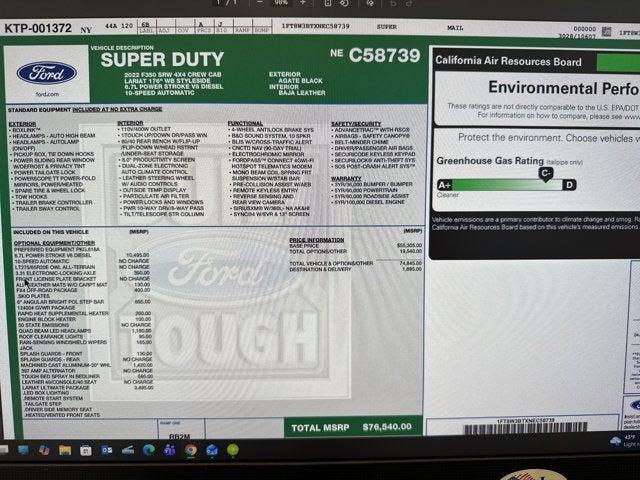Image resolution: width=640 pixels, height=480 pixels.
Task: Open the green round app on taskbar
Action: pos(233,450)
